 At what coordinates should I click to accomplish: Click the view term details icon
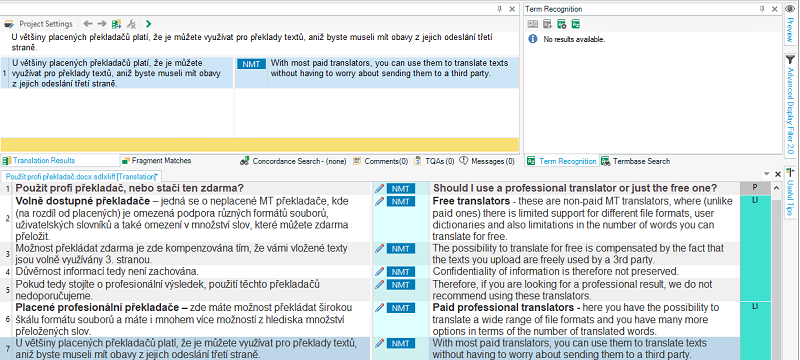533,23
